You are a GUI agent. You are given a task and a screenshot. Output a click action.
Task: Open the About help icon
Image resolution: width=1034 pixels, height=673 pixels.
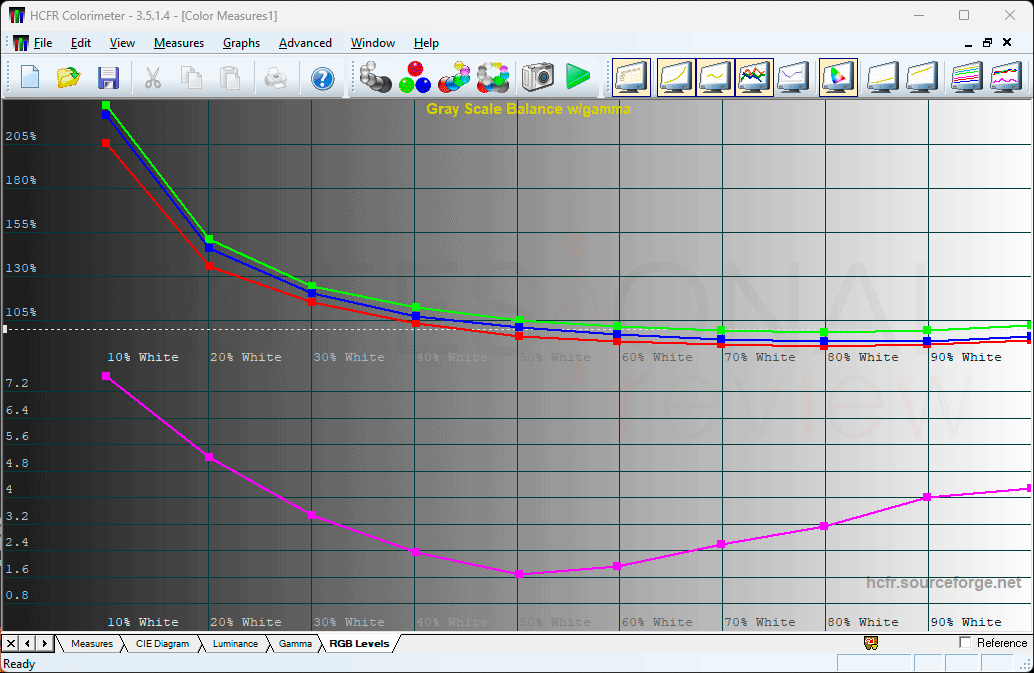tap(322, 78)
